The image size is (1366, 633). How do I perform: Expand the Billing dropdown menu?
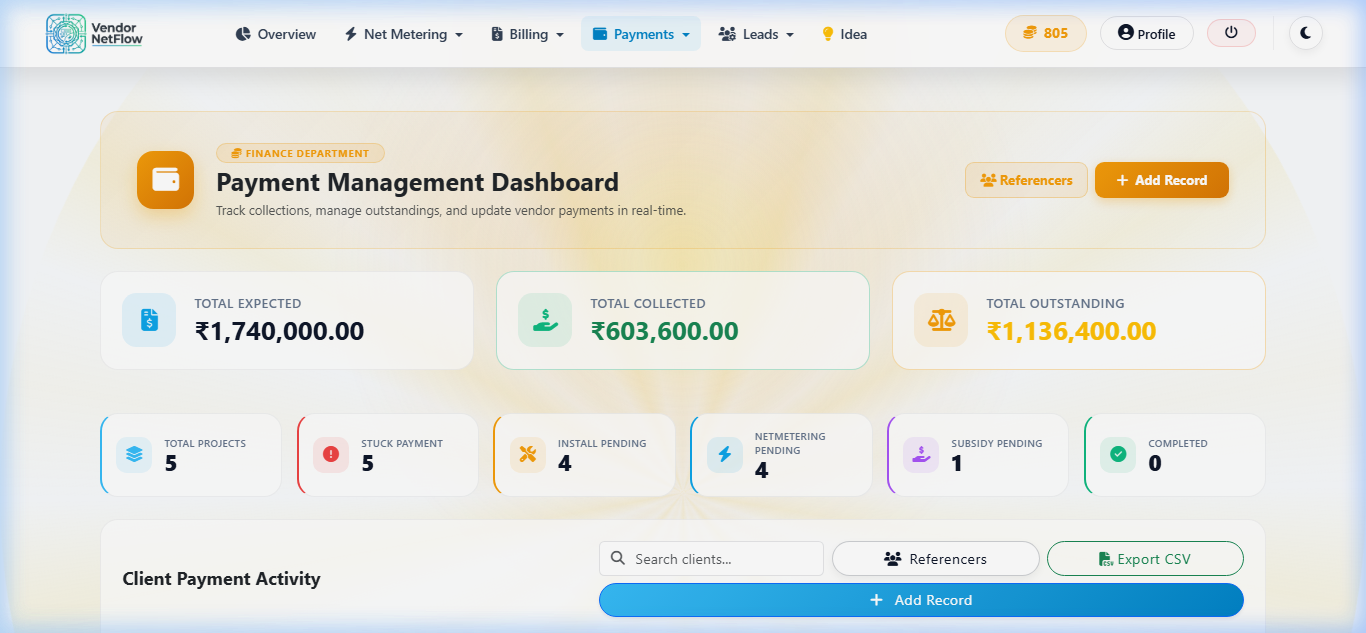coord(528,34)
